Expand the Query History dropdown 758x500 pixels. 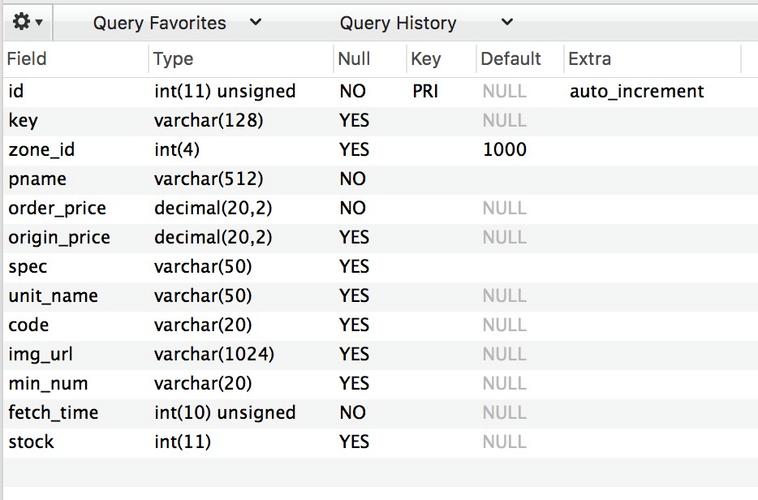click(x=425, y=23)
